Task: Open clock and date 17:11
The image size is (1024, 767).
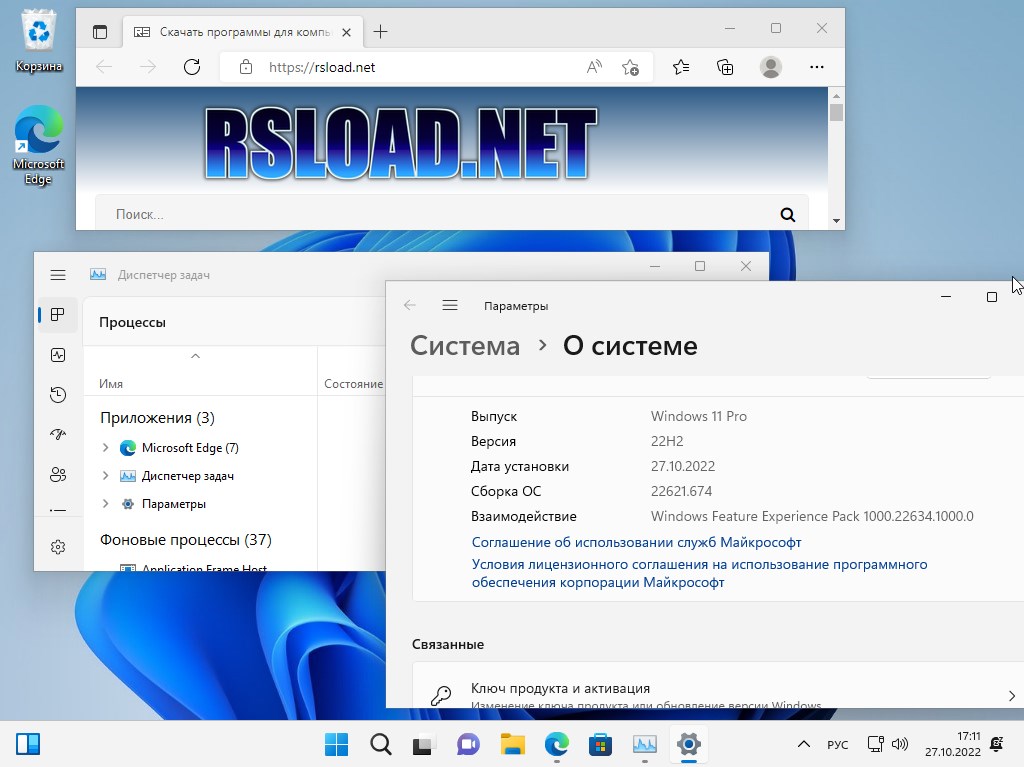Action: 953,744
